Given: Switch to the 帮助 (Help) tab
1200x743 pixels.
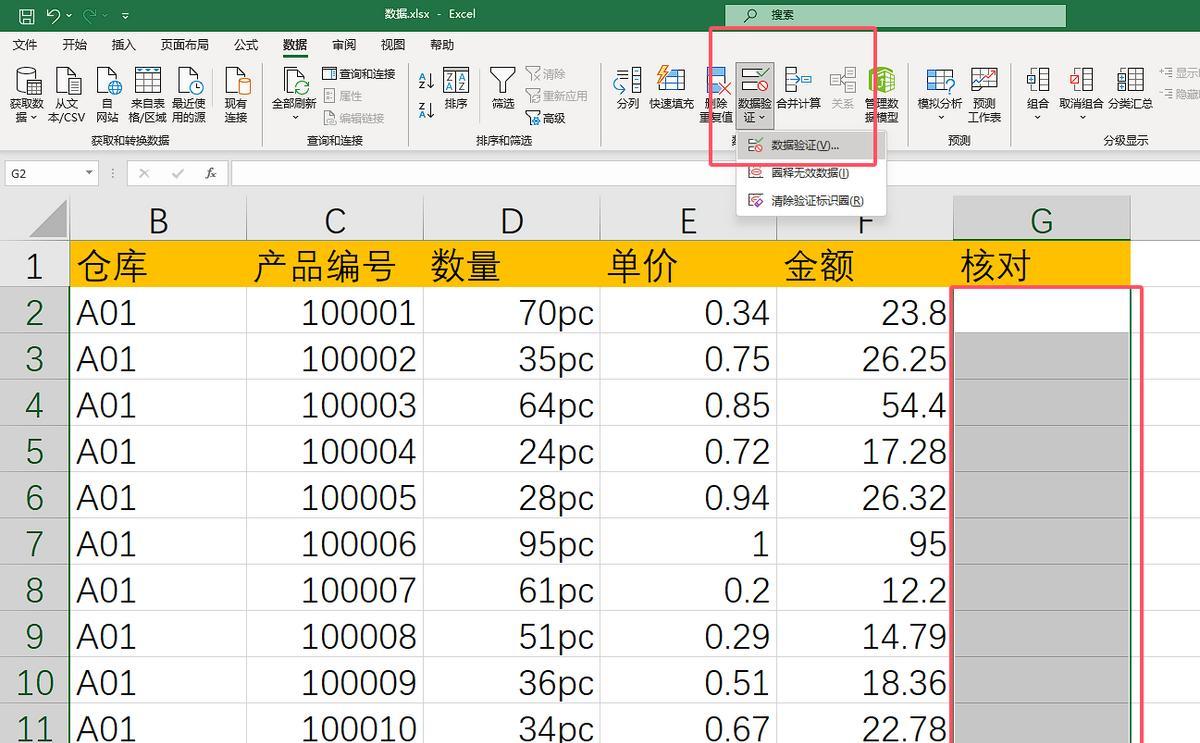Looking at the screenshot, I should click(x=442, y=45).
